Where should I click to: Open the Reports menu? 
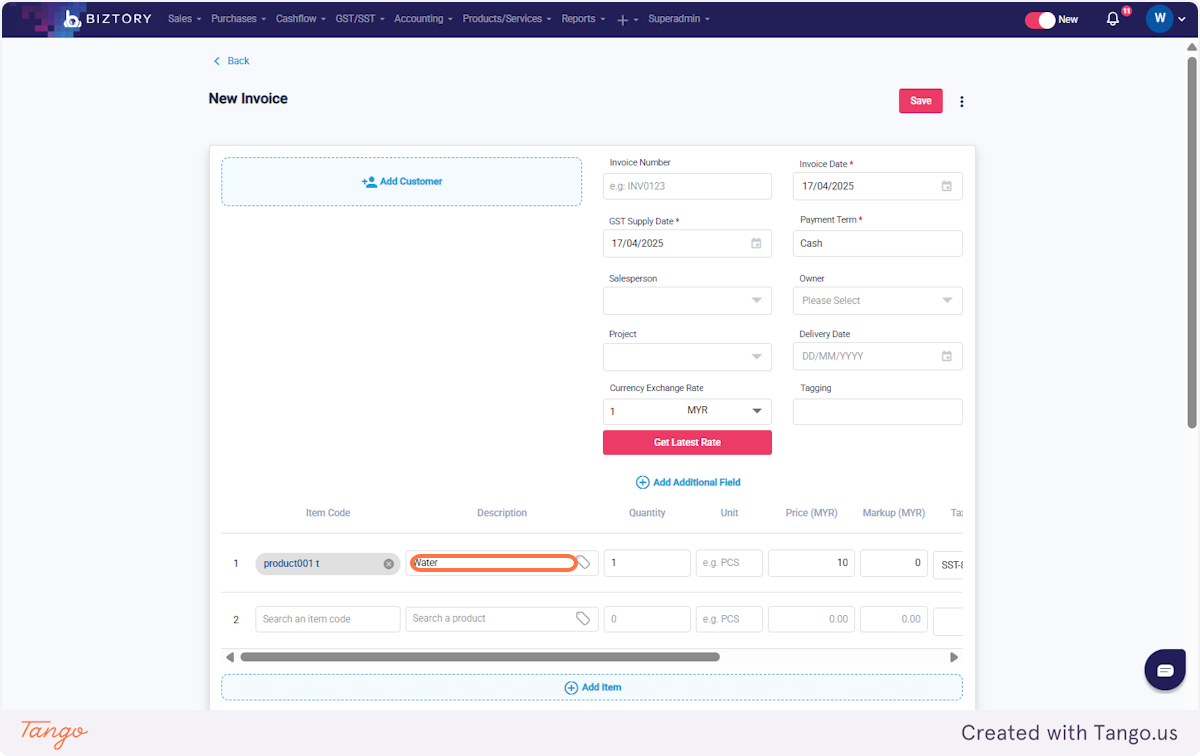pyautogui.click(x=583, y=19)
